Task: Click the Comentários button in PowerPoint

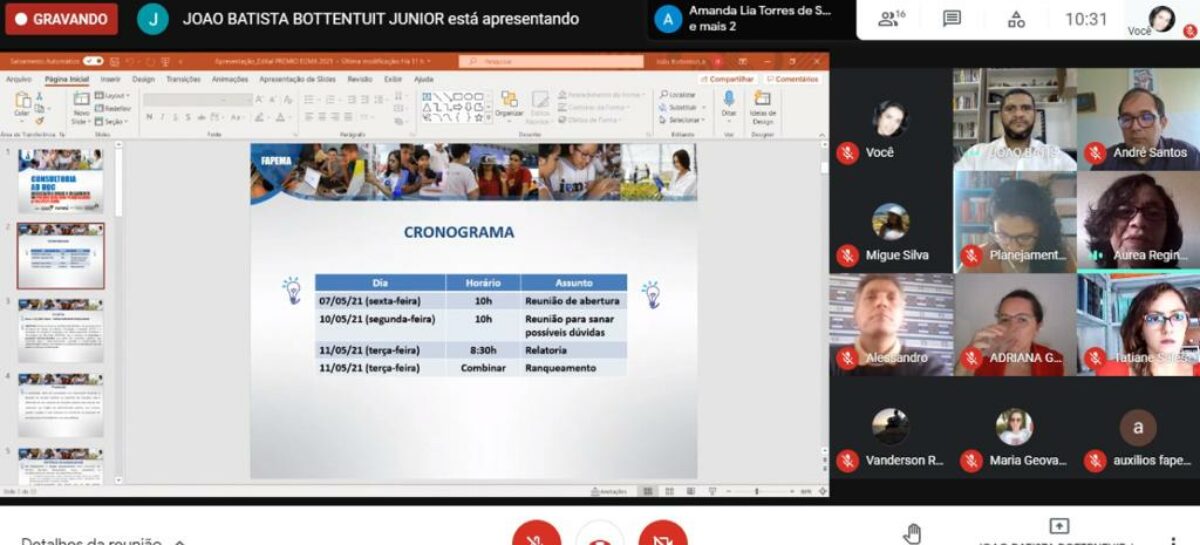Action: [x=793, y=79]
